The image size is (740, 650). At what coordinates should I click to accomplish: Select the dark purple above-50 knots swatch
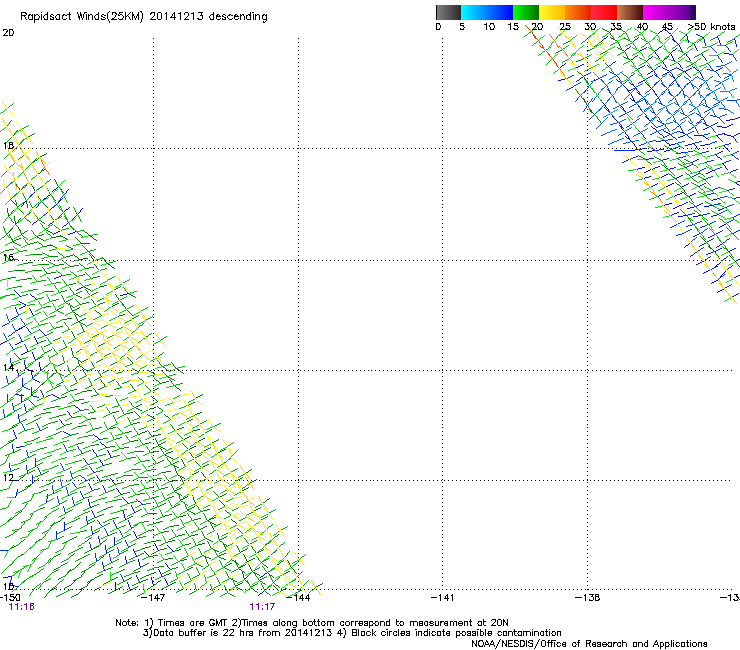[x=691, y=12]
